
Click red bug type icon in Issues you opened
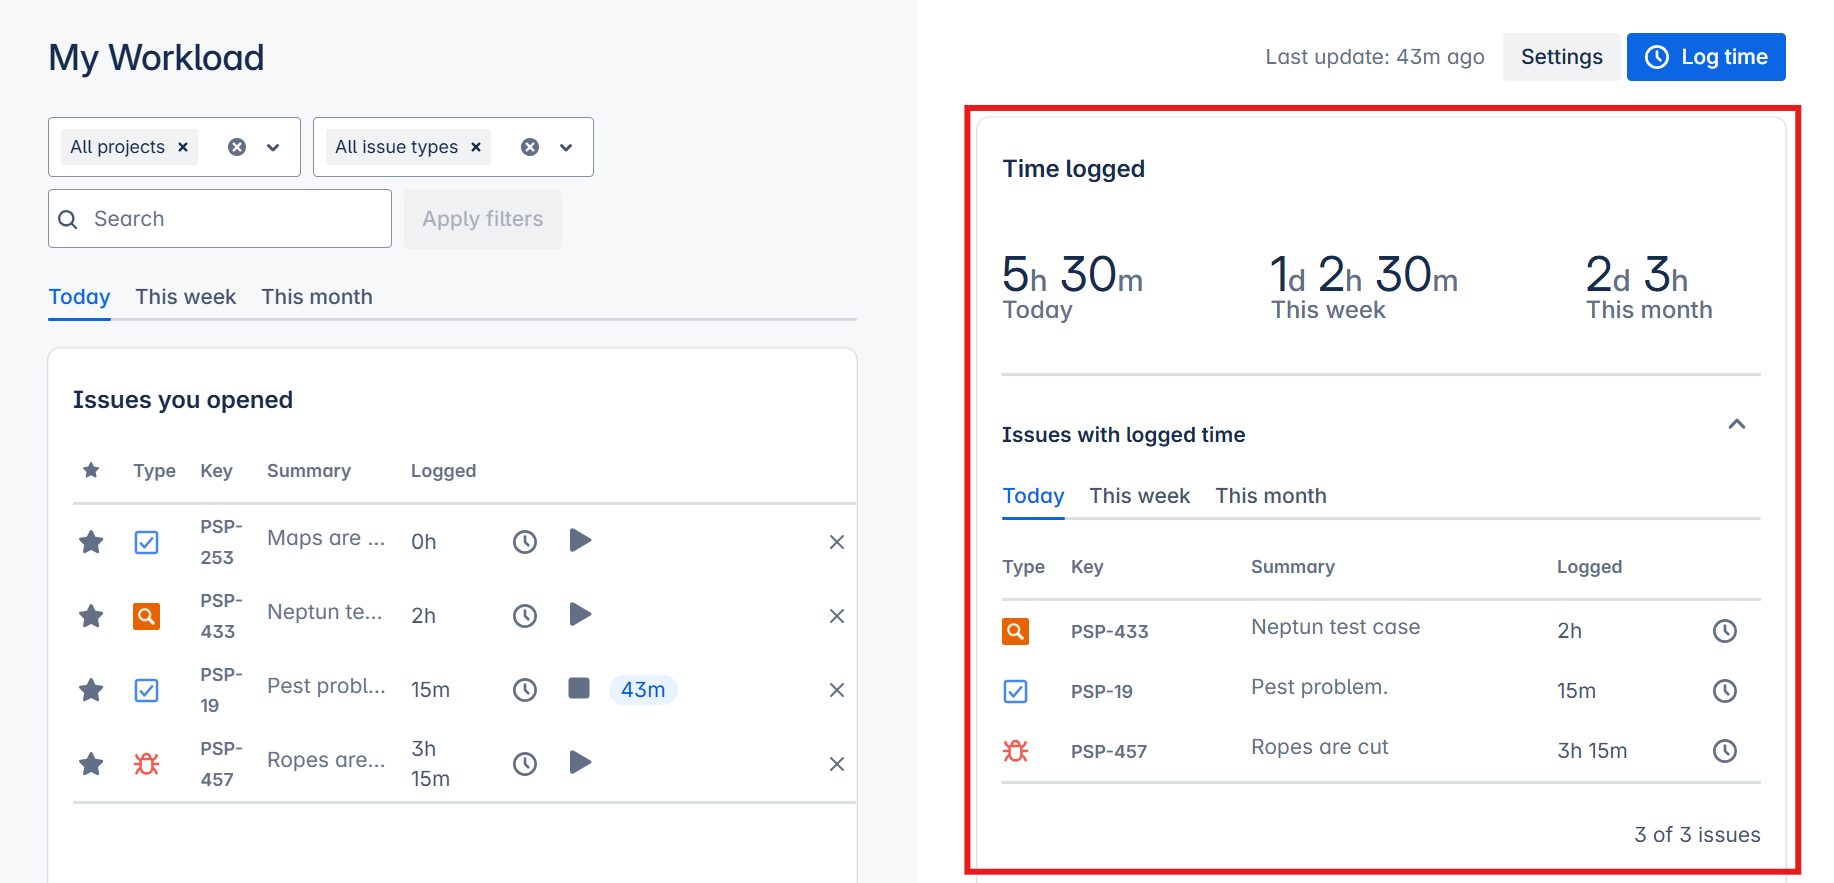(x=146, y=764)
